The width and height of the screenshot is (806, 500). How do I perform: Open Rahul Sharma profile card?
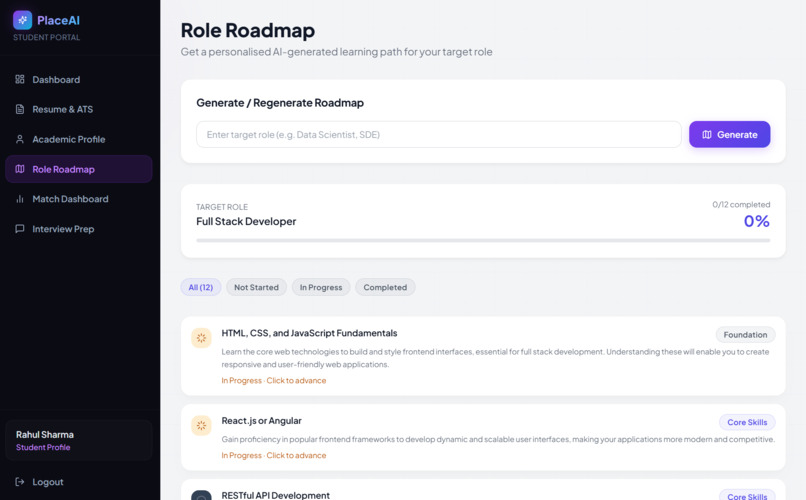(79, 440)
